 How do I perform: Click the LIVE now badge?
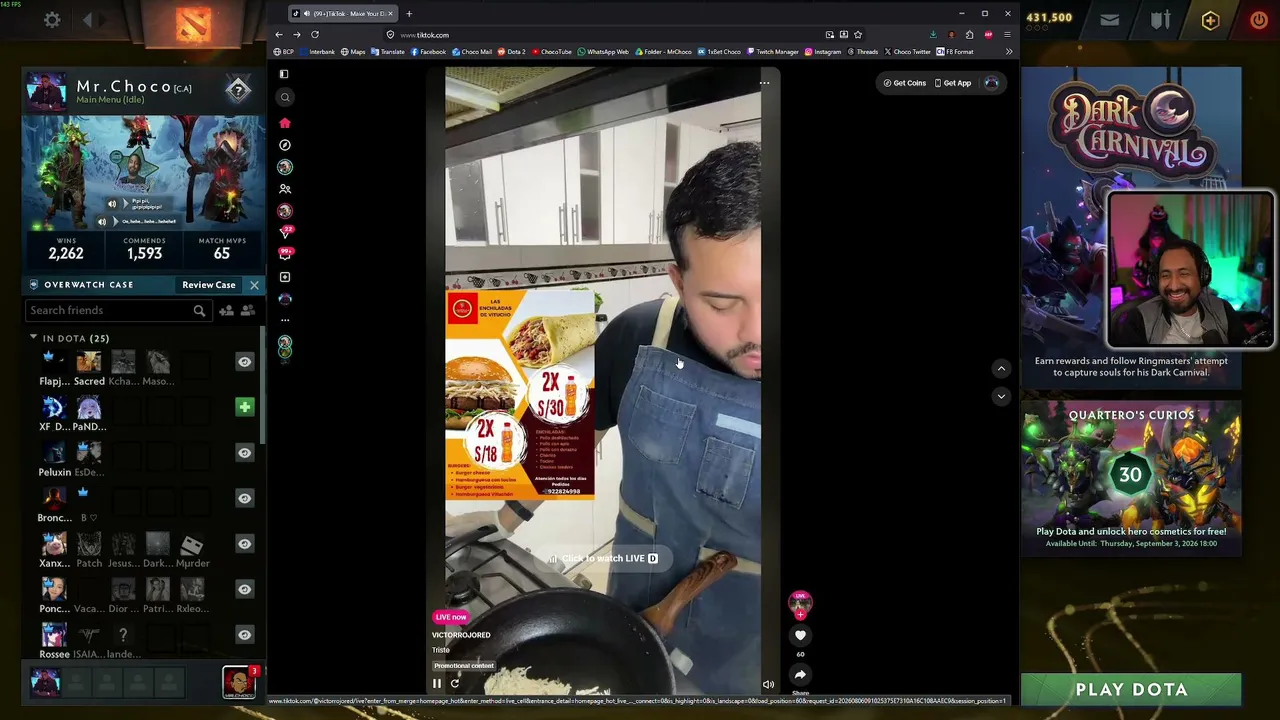(x=451, y=617)
